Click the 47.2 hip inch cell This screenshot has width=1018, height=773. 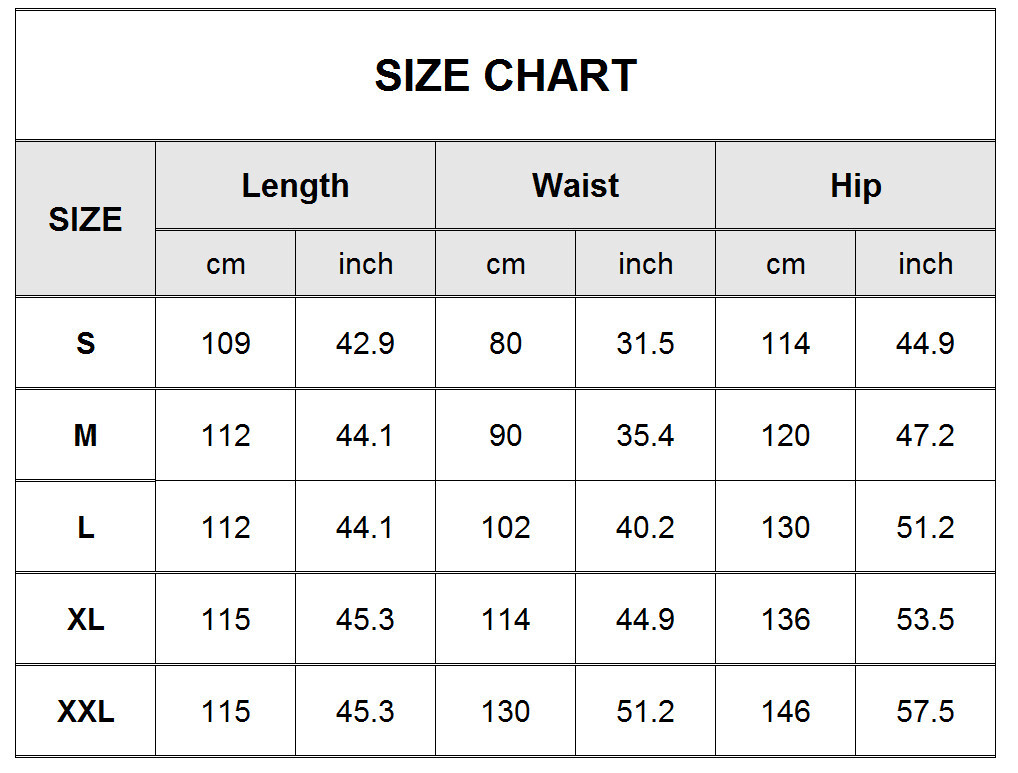pos(925,435)
